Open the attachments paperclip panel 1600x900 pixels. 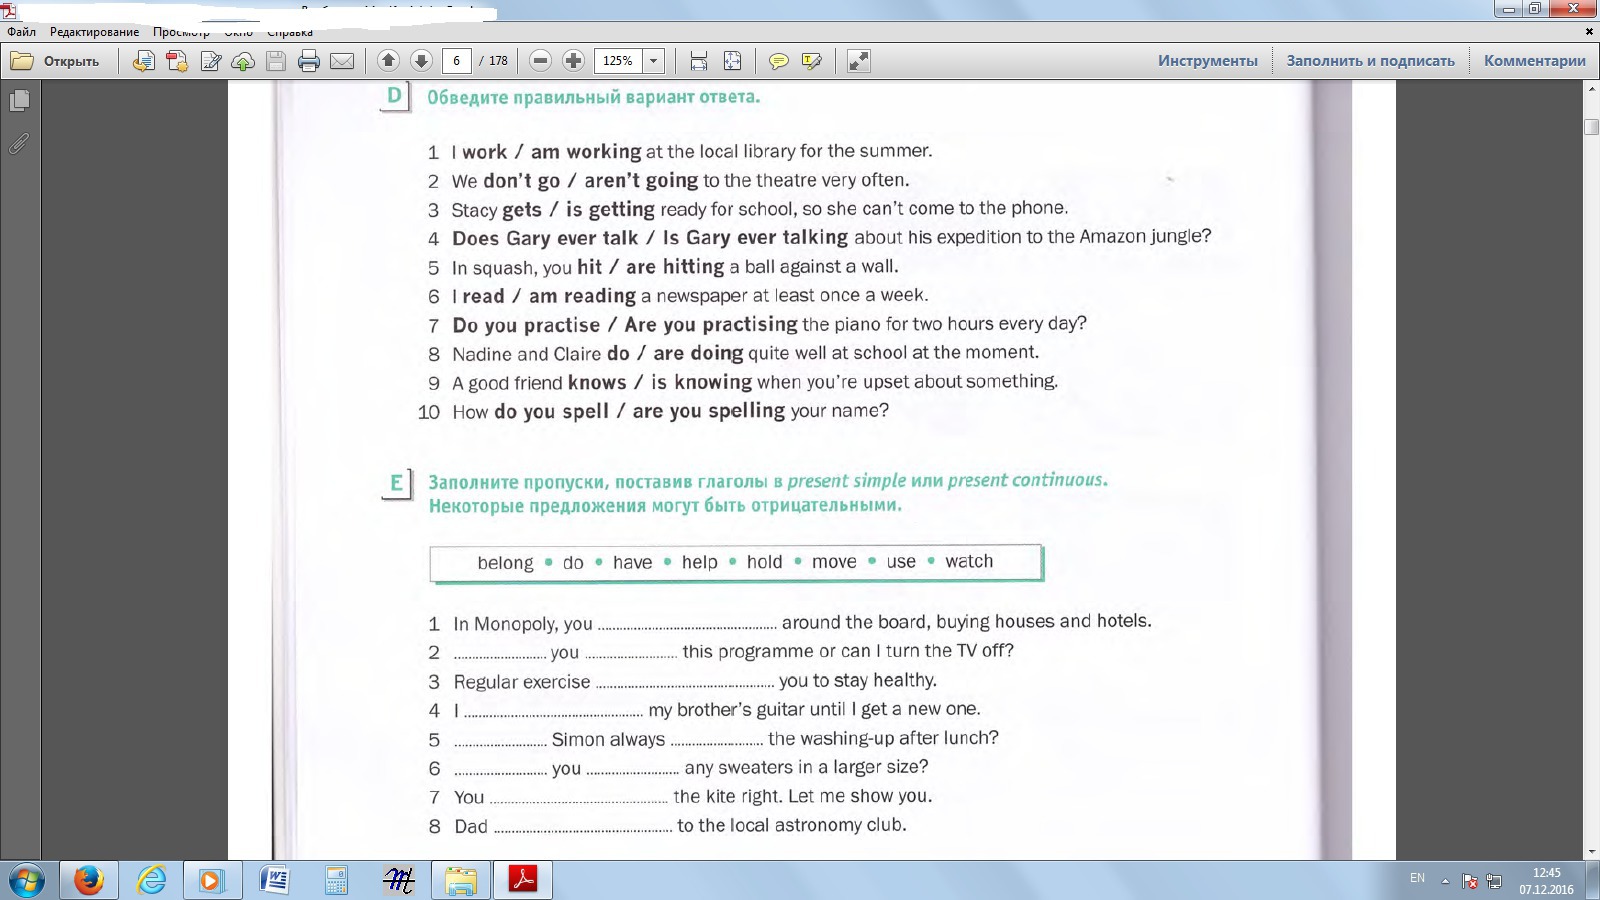click(x=18, y=143)
